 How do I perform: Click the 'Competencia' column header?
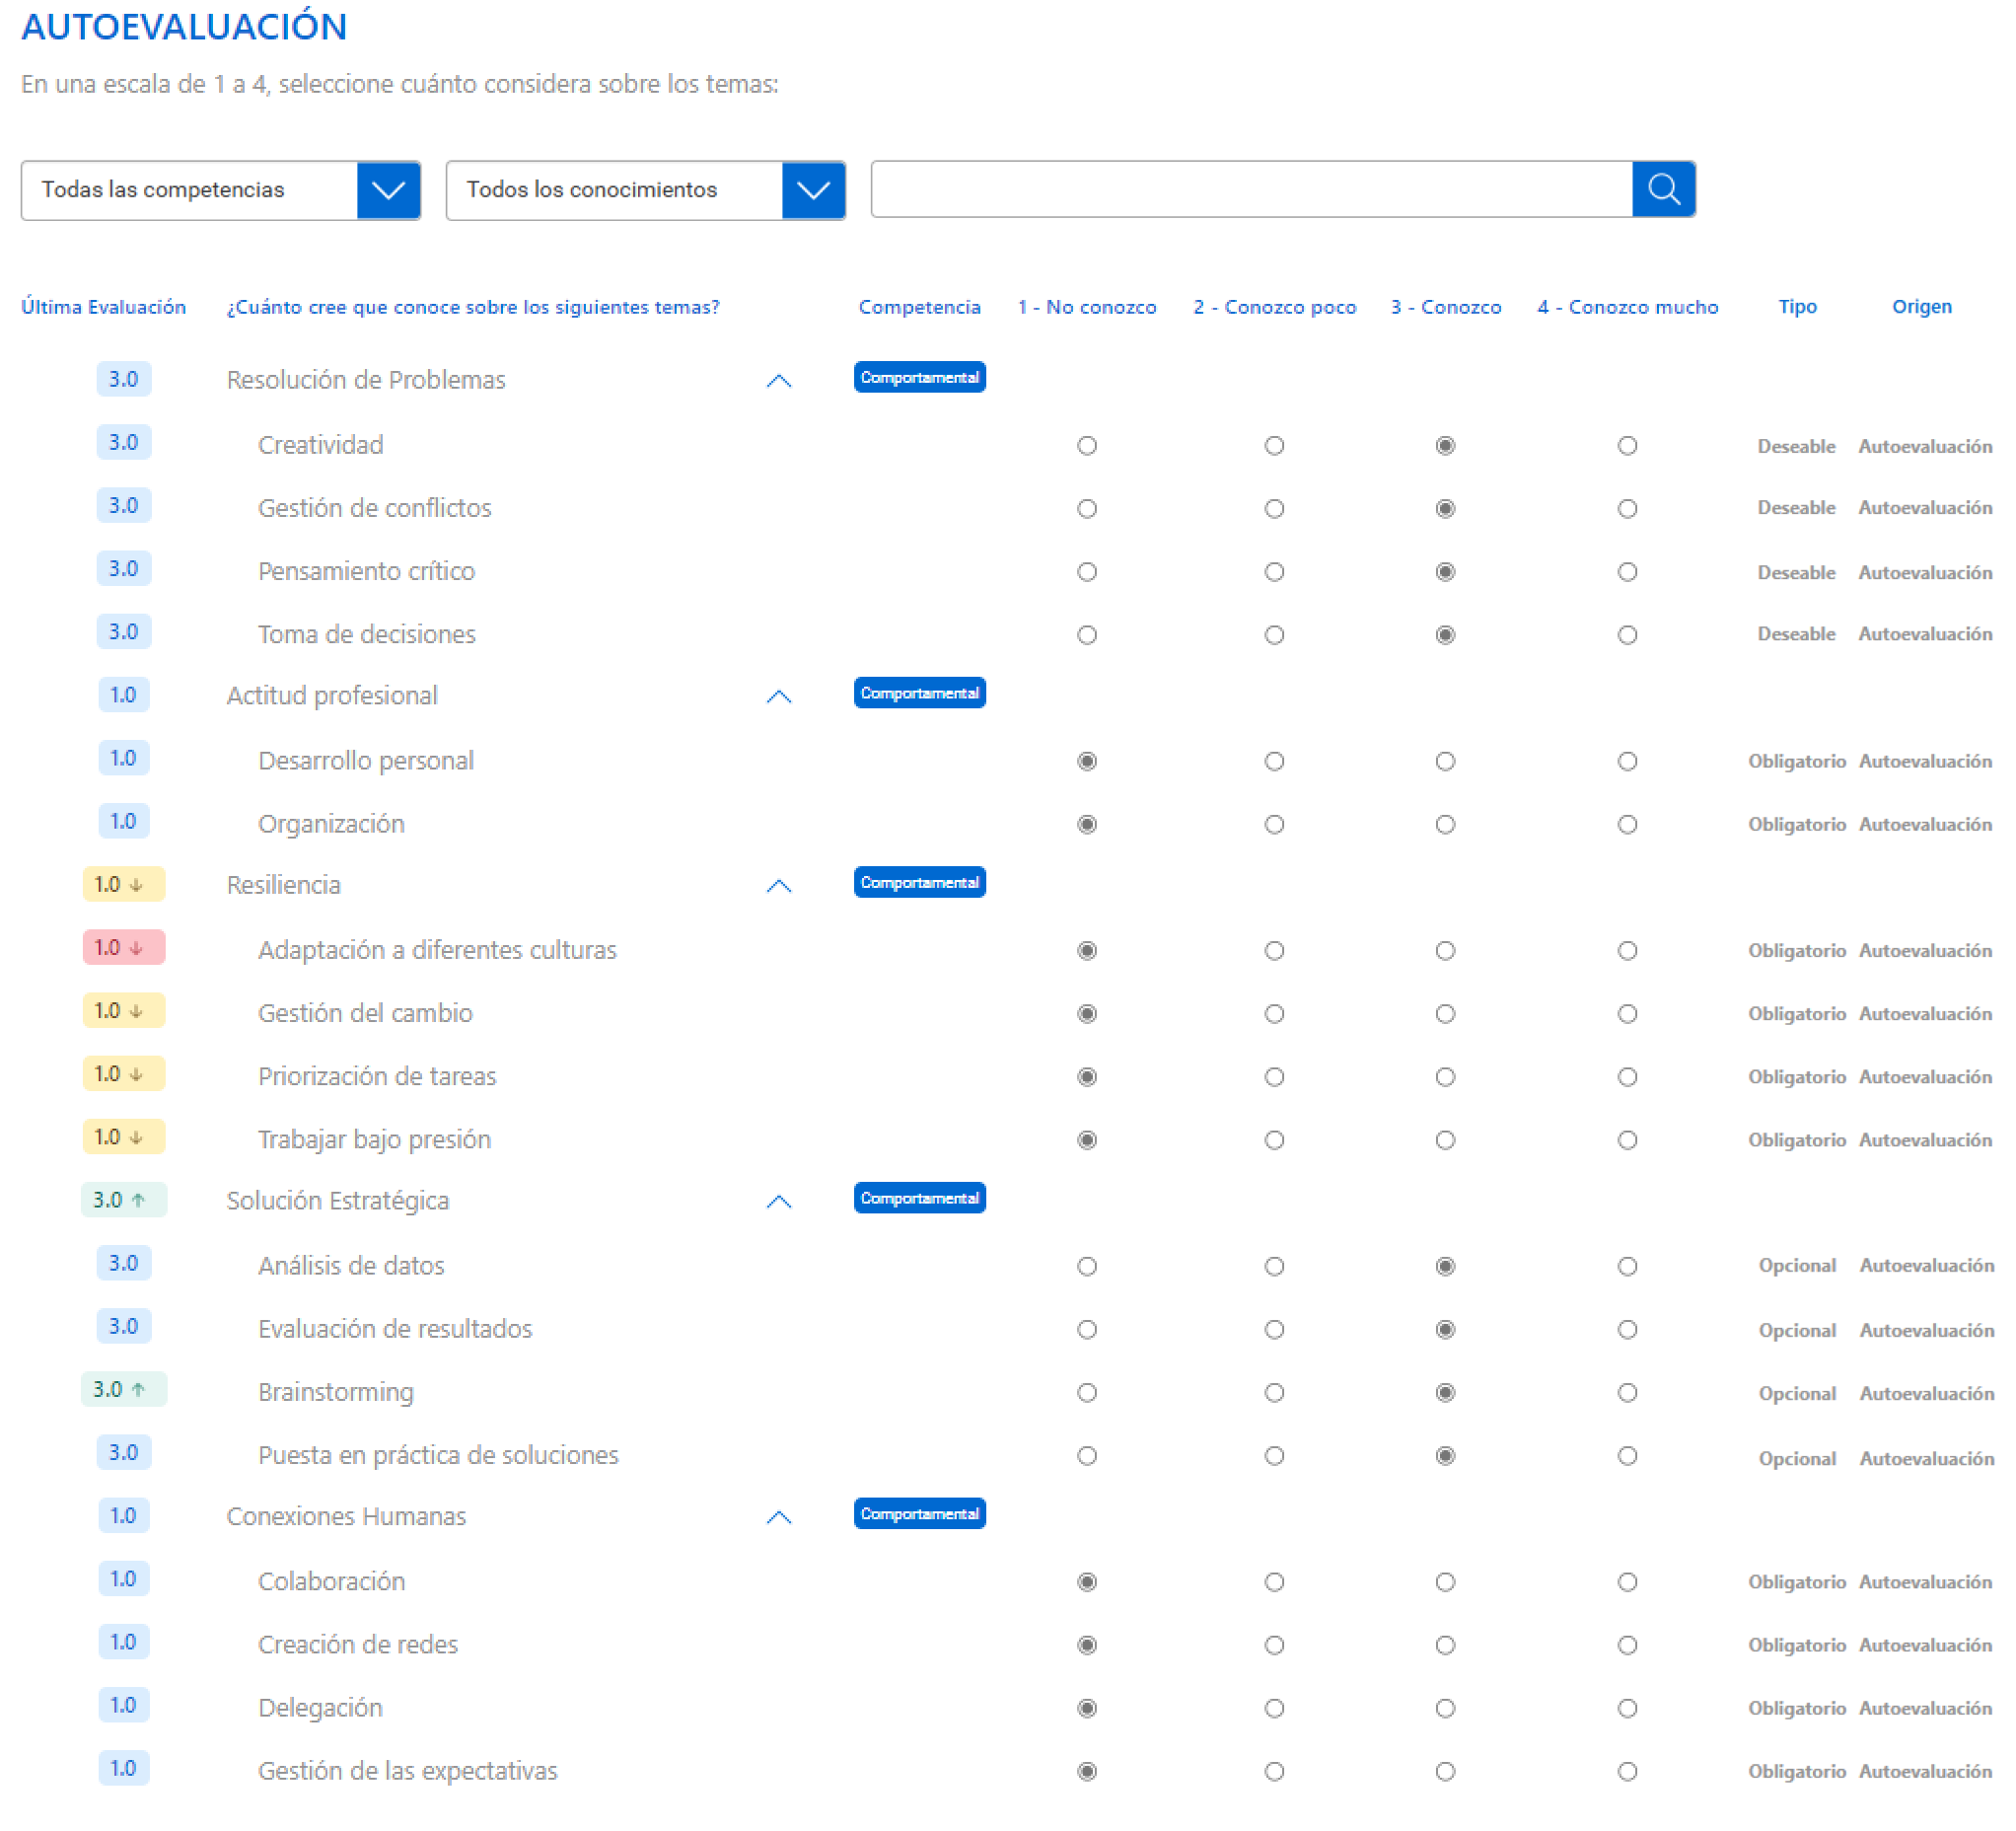919,307
